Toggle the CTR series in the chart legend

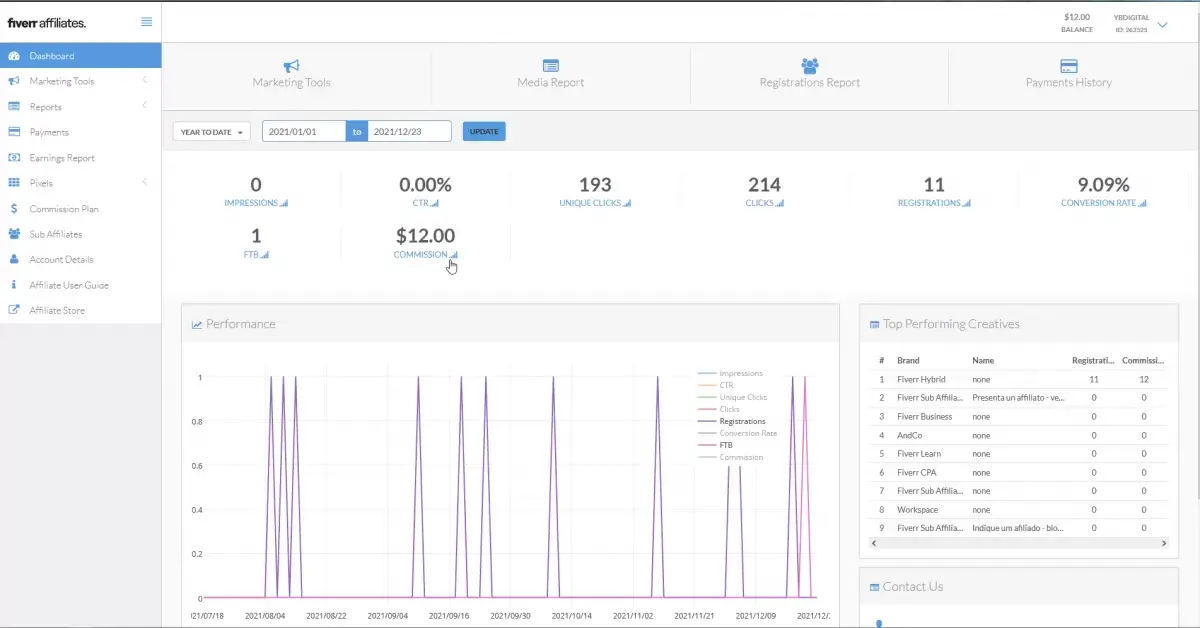tap(715, 386)
